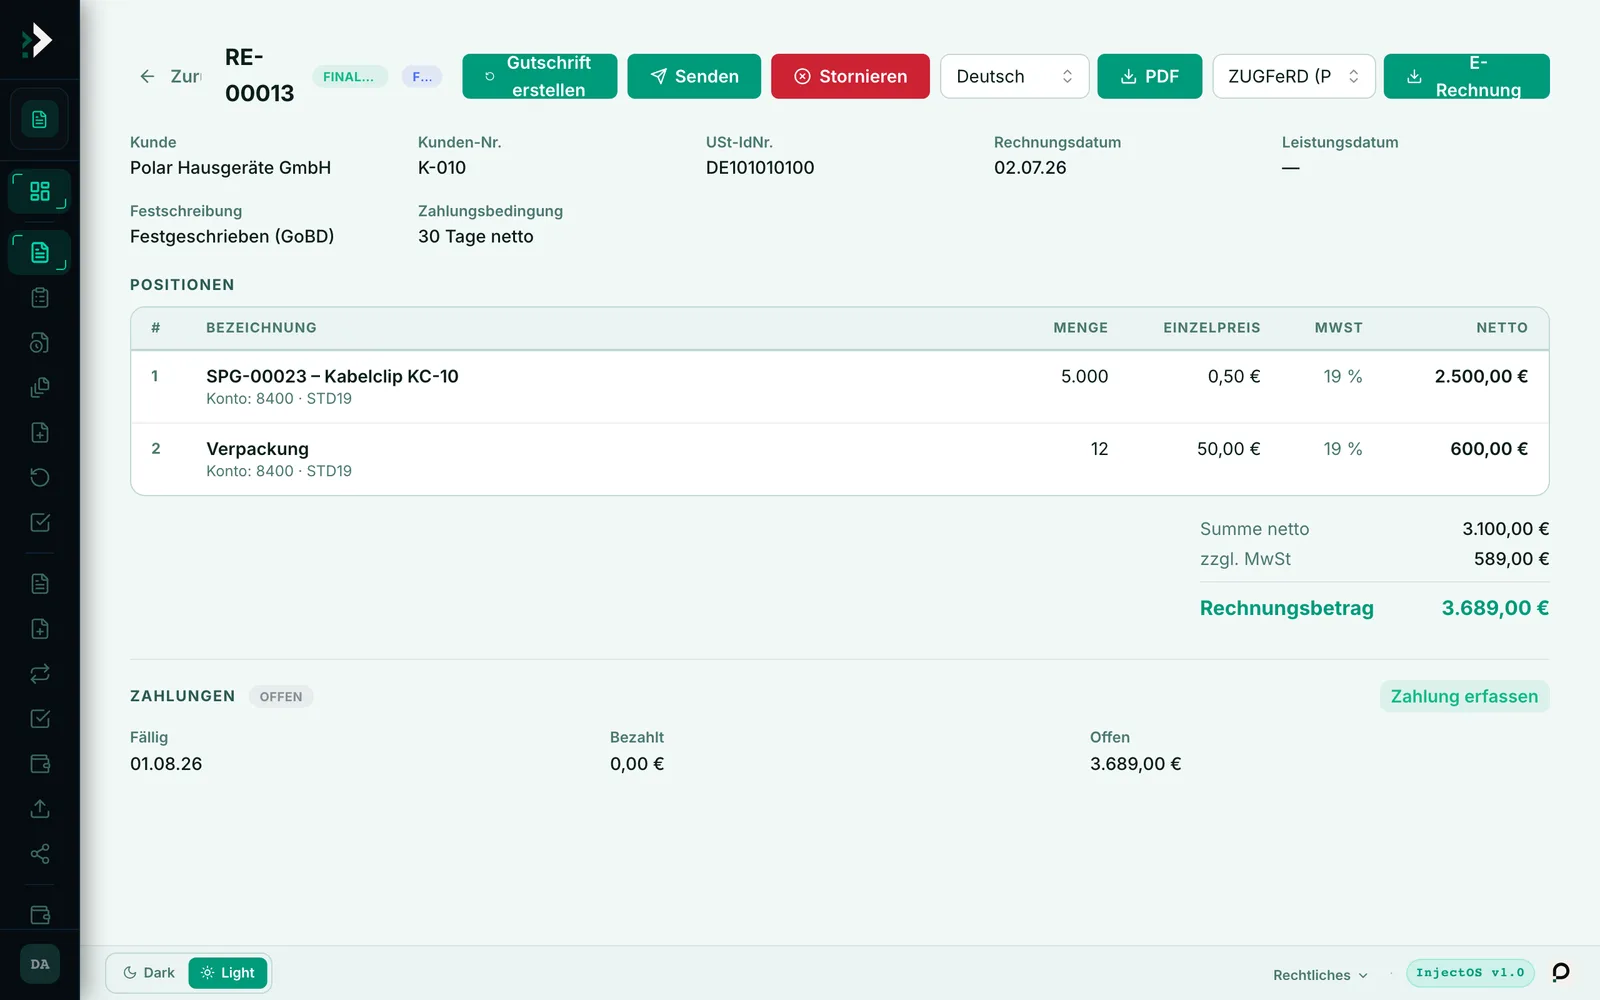Click the RE-00013 invoice number heading
Viewport: 1600px width, 1000px height.
pyautogui.click(x=259, y=75)
